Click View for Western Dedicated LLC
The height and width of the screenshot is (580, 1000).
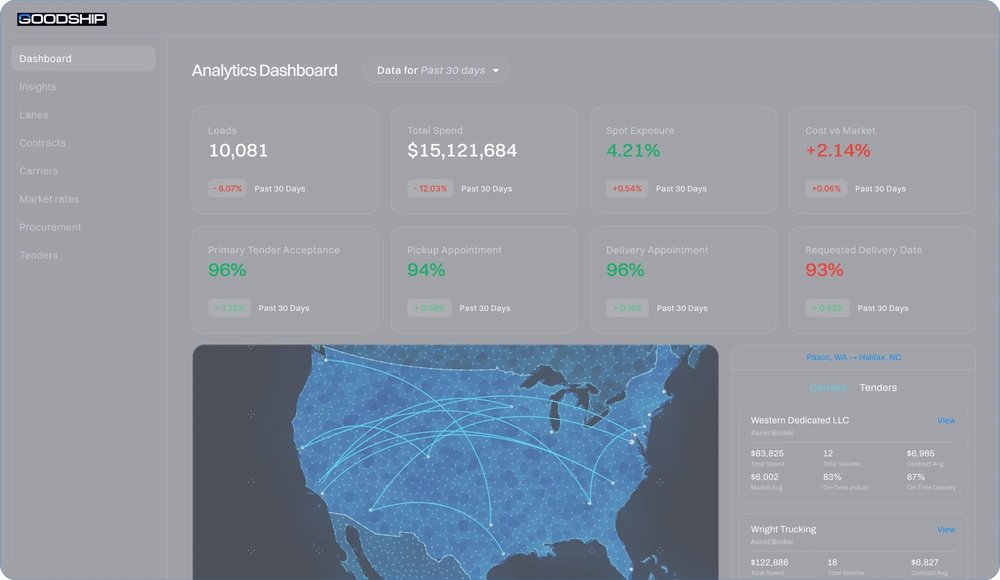946,421
